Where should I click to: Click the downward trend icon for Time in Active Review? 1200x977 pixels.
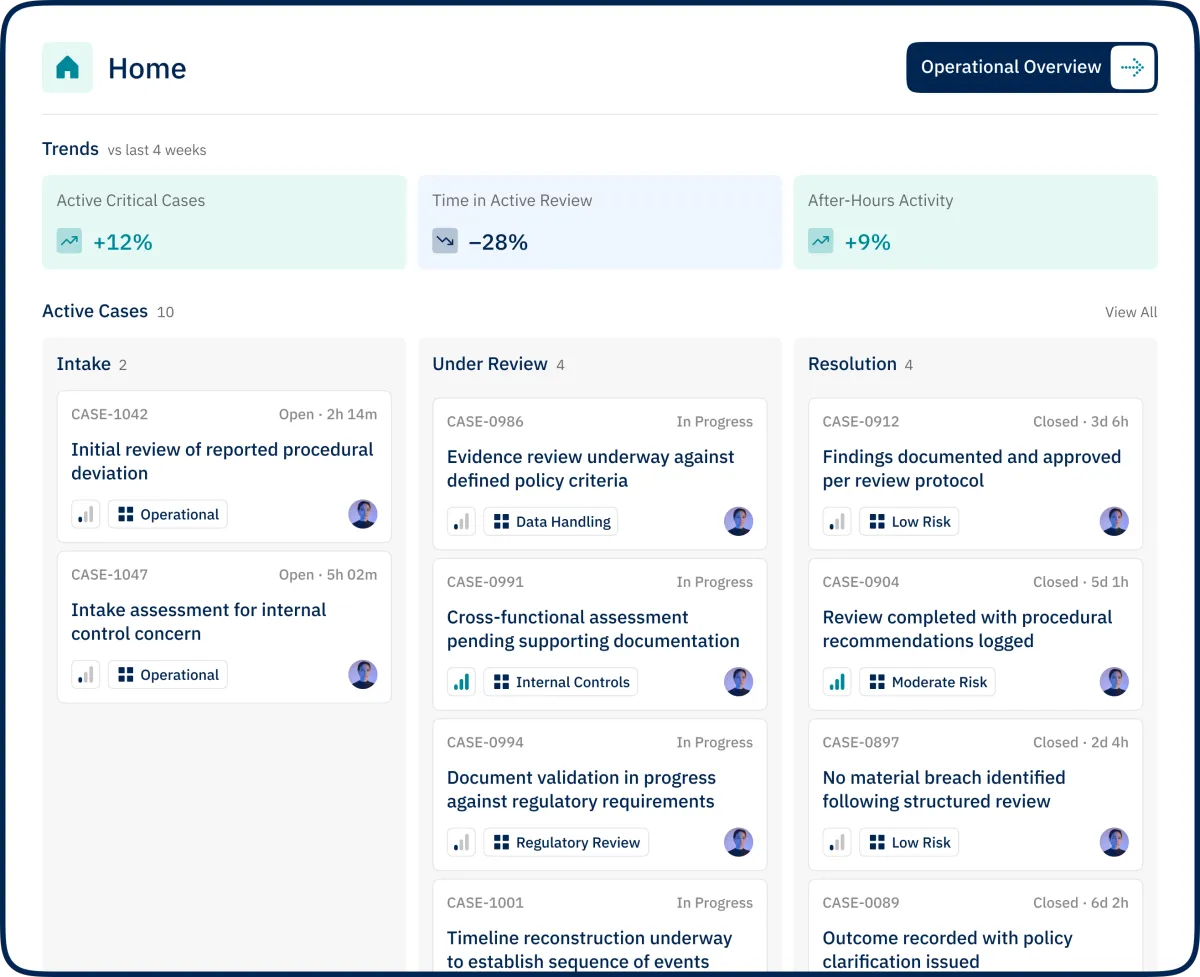click(x=445, y=241)
